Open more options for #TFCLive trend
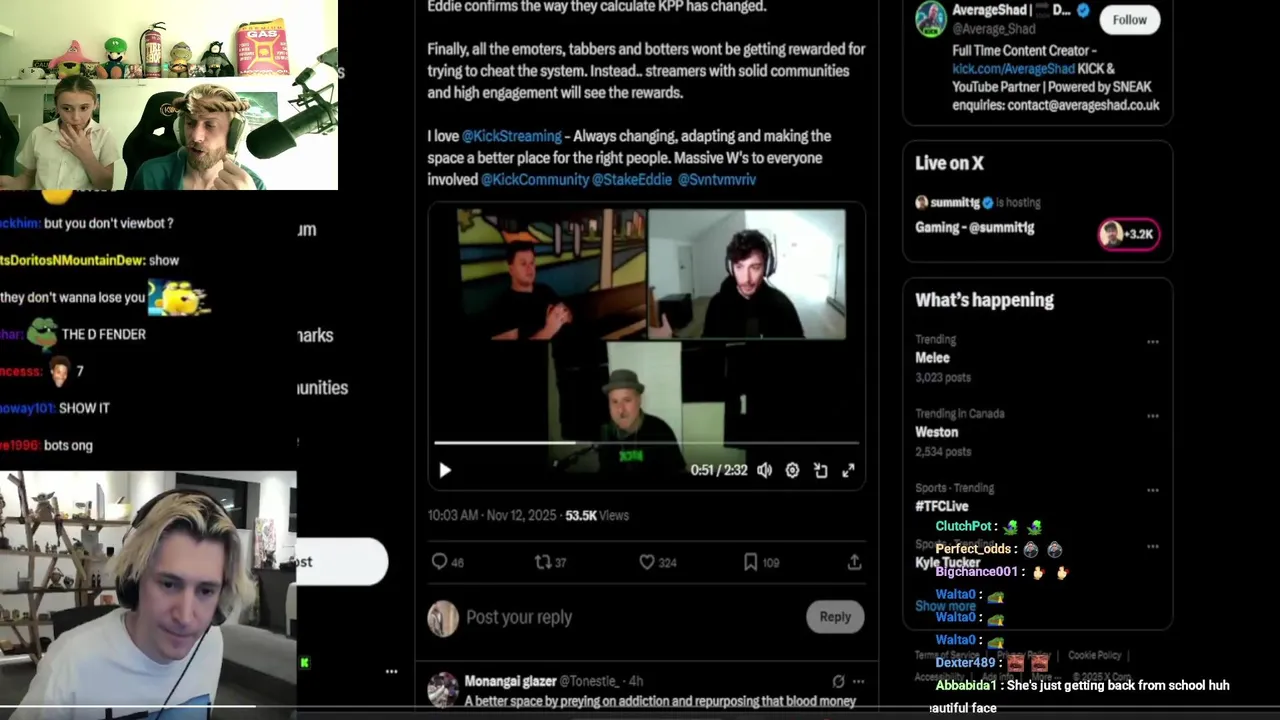The width and height of the screenshot is (1280, 720). pos(1153,490)
